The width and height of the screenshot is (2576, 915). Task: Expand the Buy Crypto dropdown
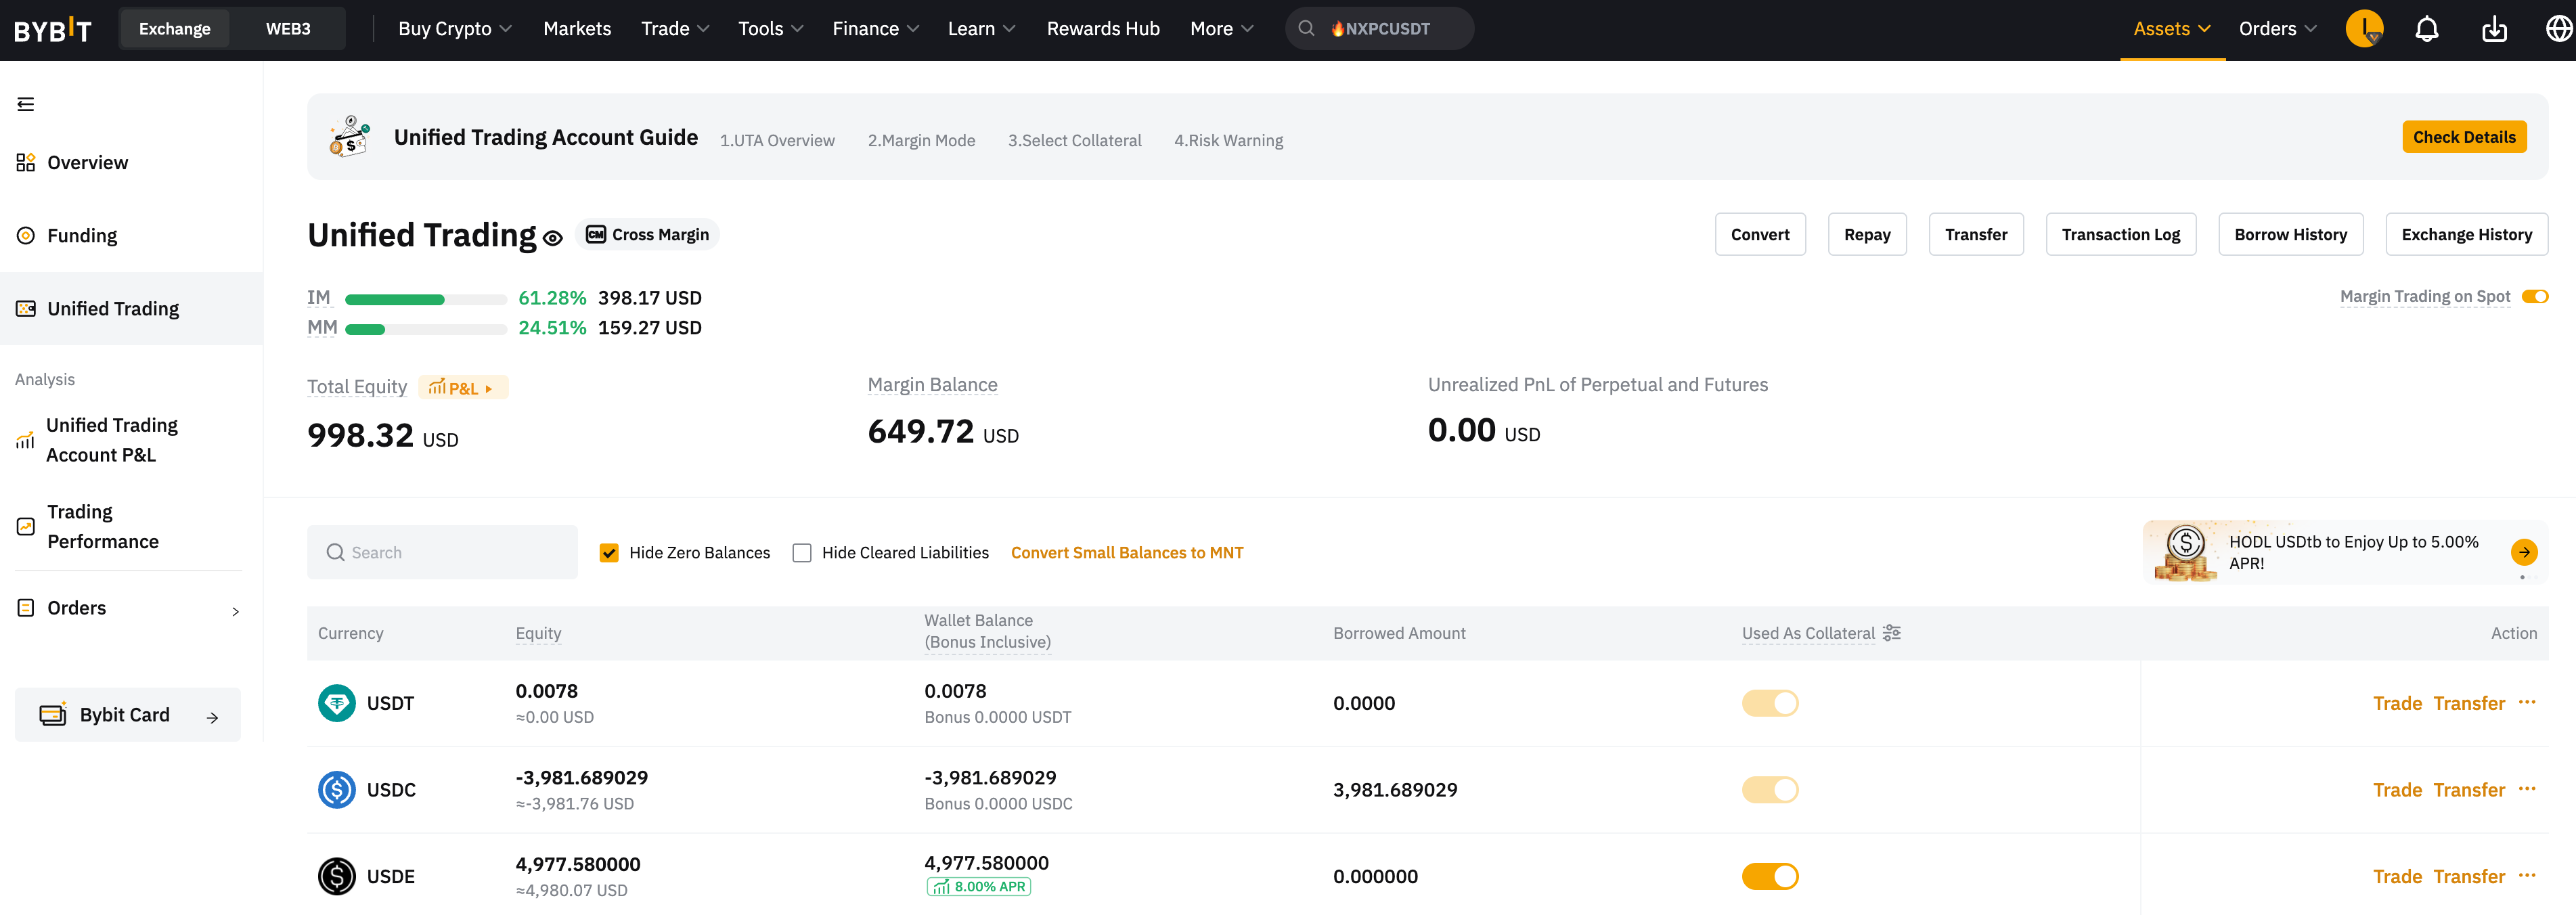point(455,29)
